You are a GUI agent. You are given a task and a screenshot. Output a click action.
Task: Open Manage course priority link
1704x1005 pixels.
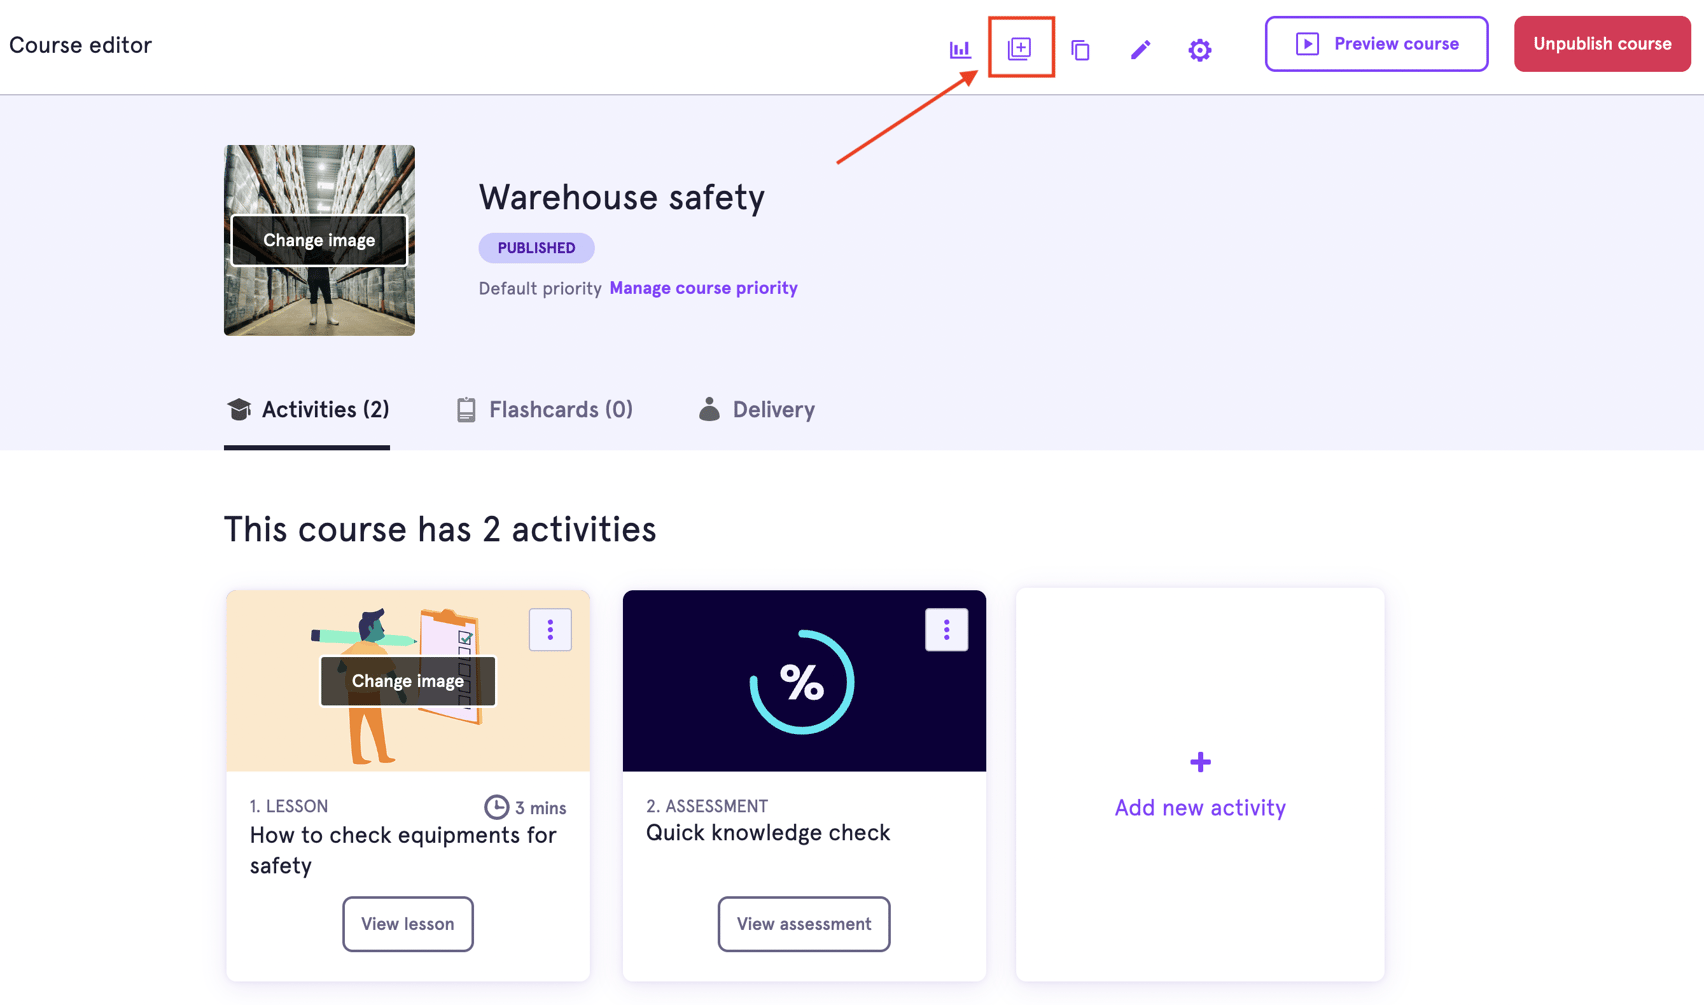click(703, 288)
